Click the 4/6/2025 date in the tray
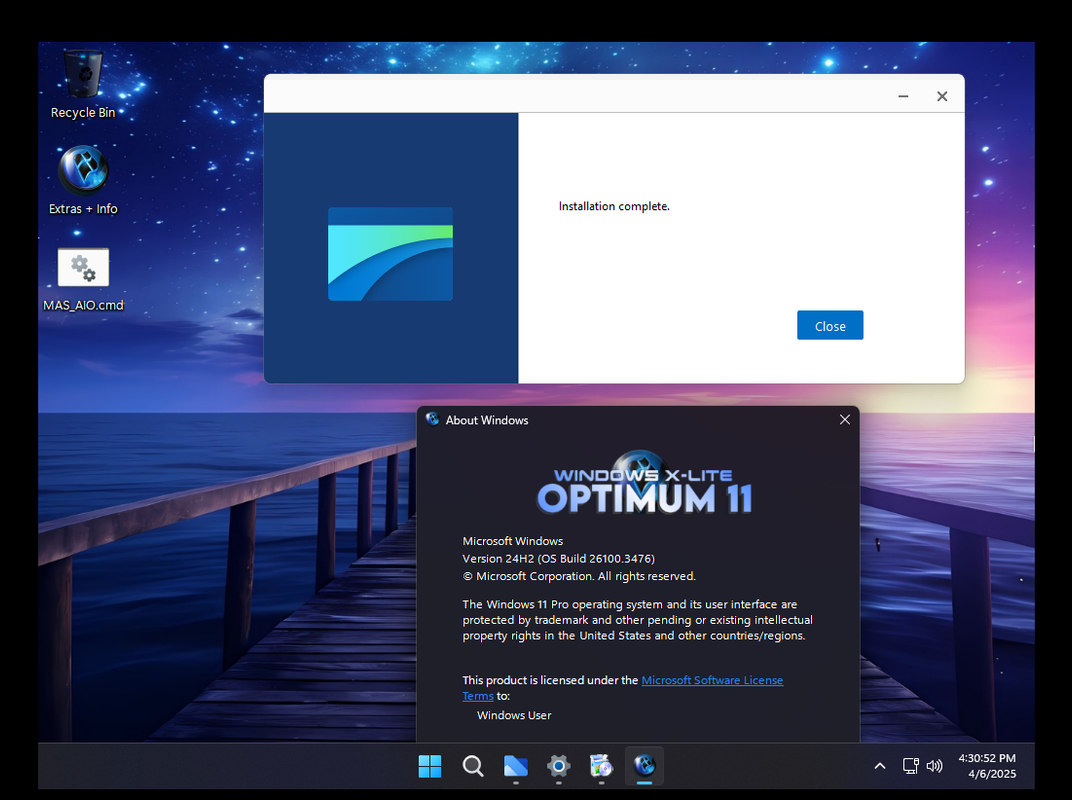This screenshot has width=1072, height=800. (992, 775)
